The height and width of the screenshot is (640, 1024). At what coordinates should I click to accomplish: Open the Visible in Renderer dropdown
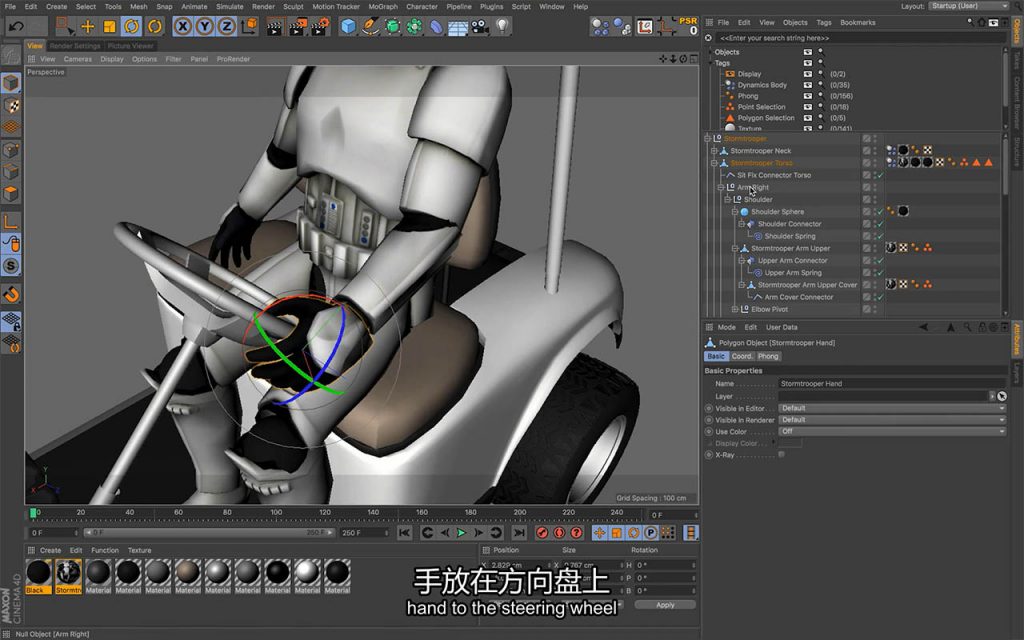[x=892, y=420]
